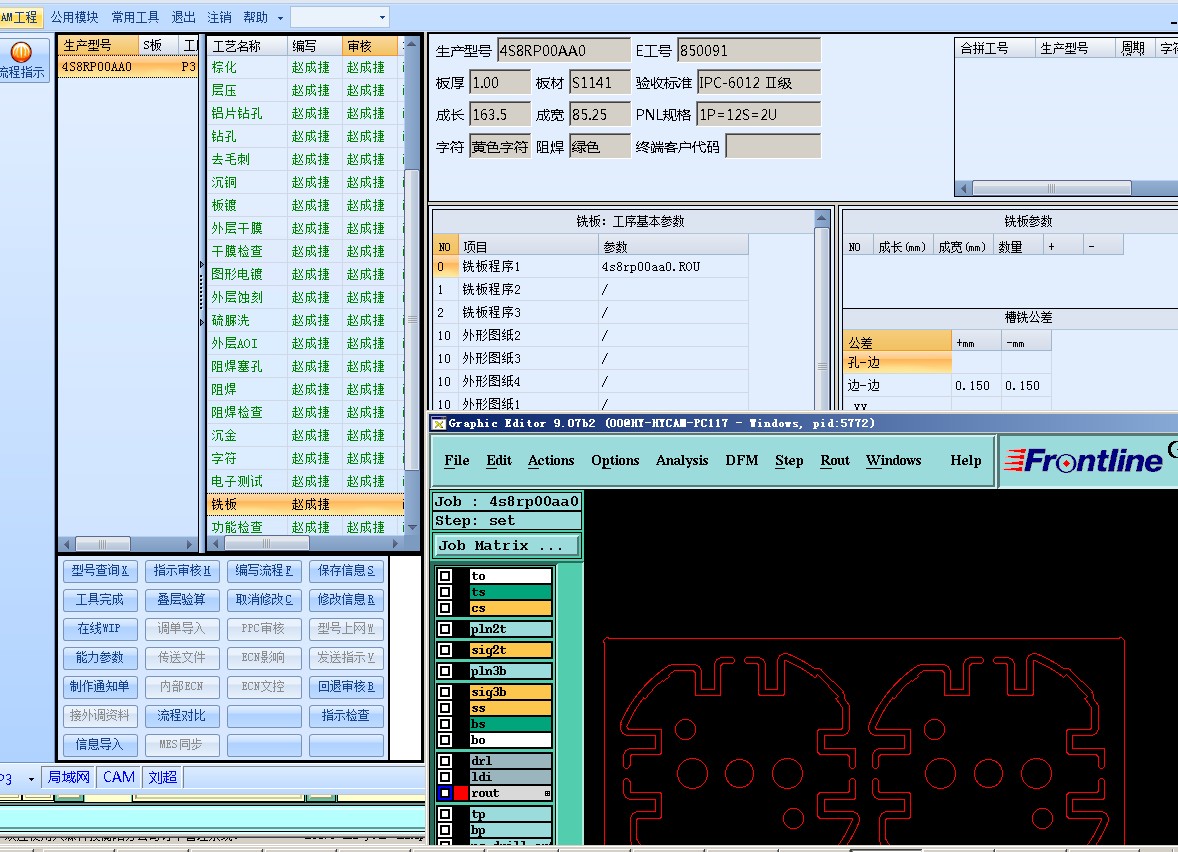Expand the 帮助 menu dropdown arrow
This screenshot has height=852, width=1178.
280,17
